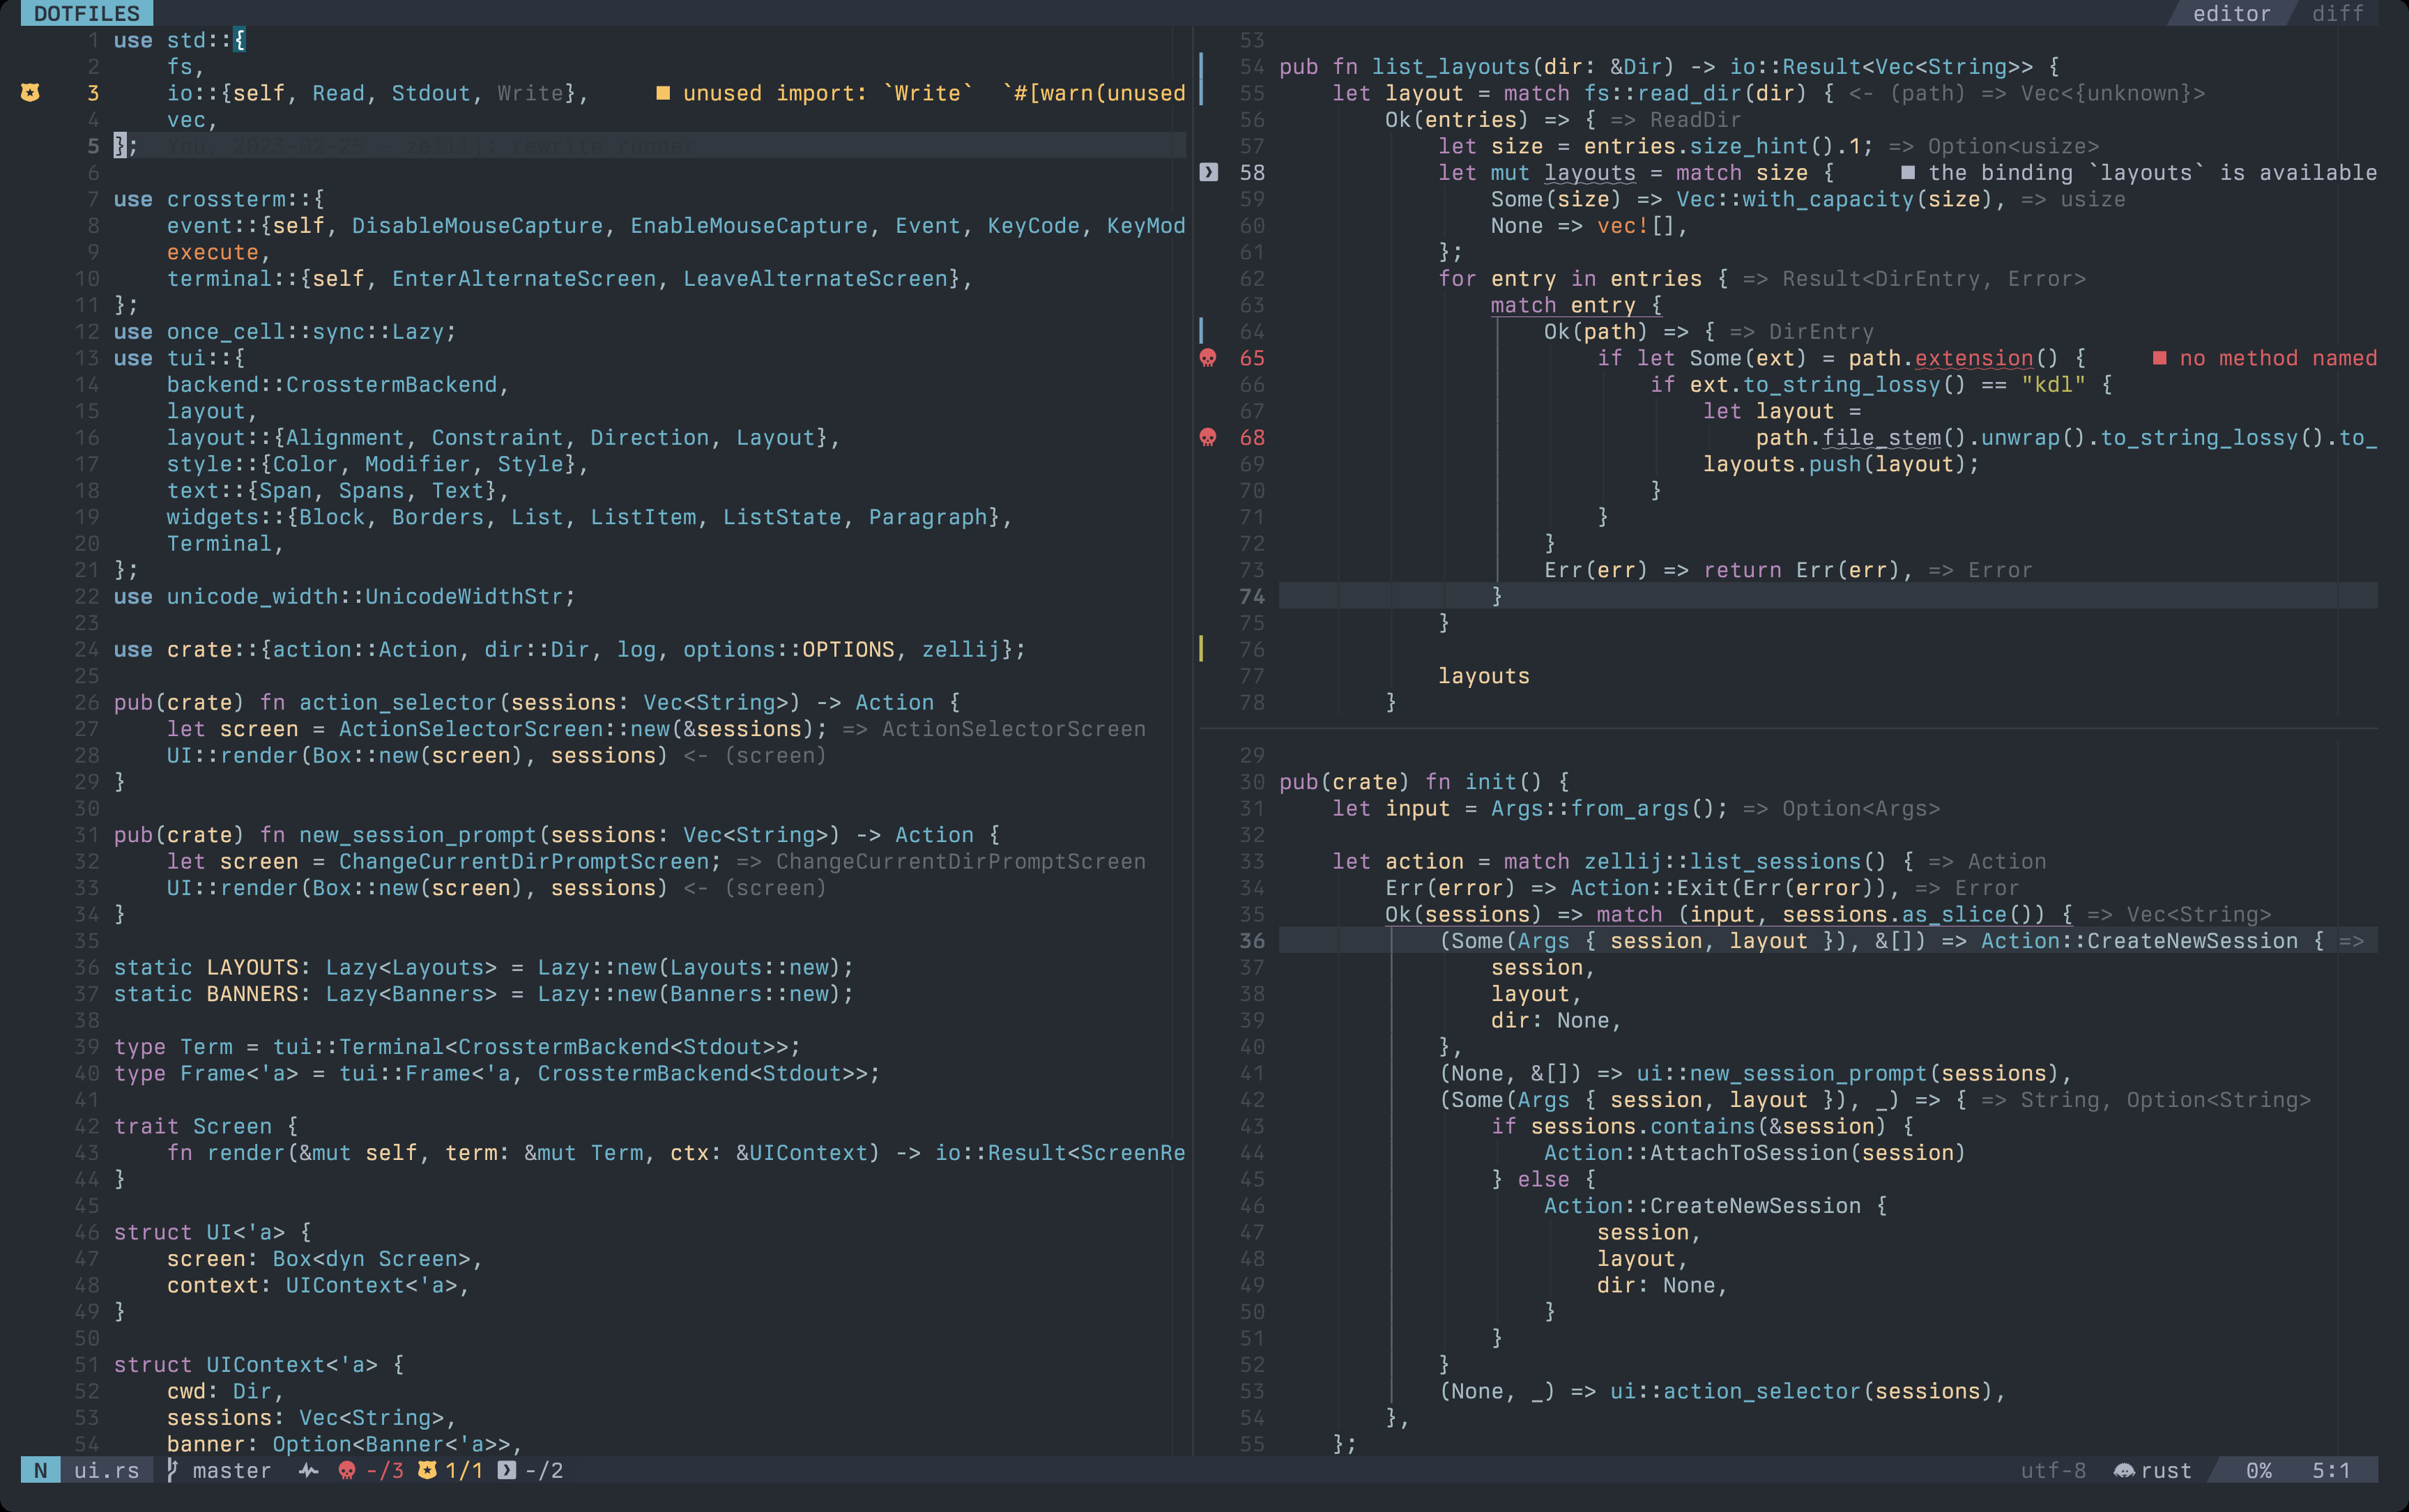Click the ui.rs filename in statusline
The image size is (2409, 1512).
pyautogui.click(x=106, y=1470)
